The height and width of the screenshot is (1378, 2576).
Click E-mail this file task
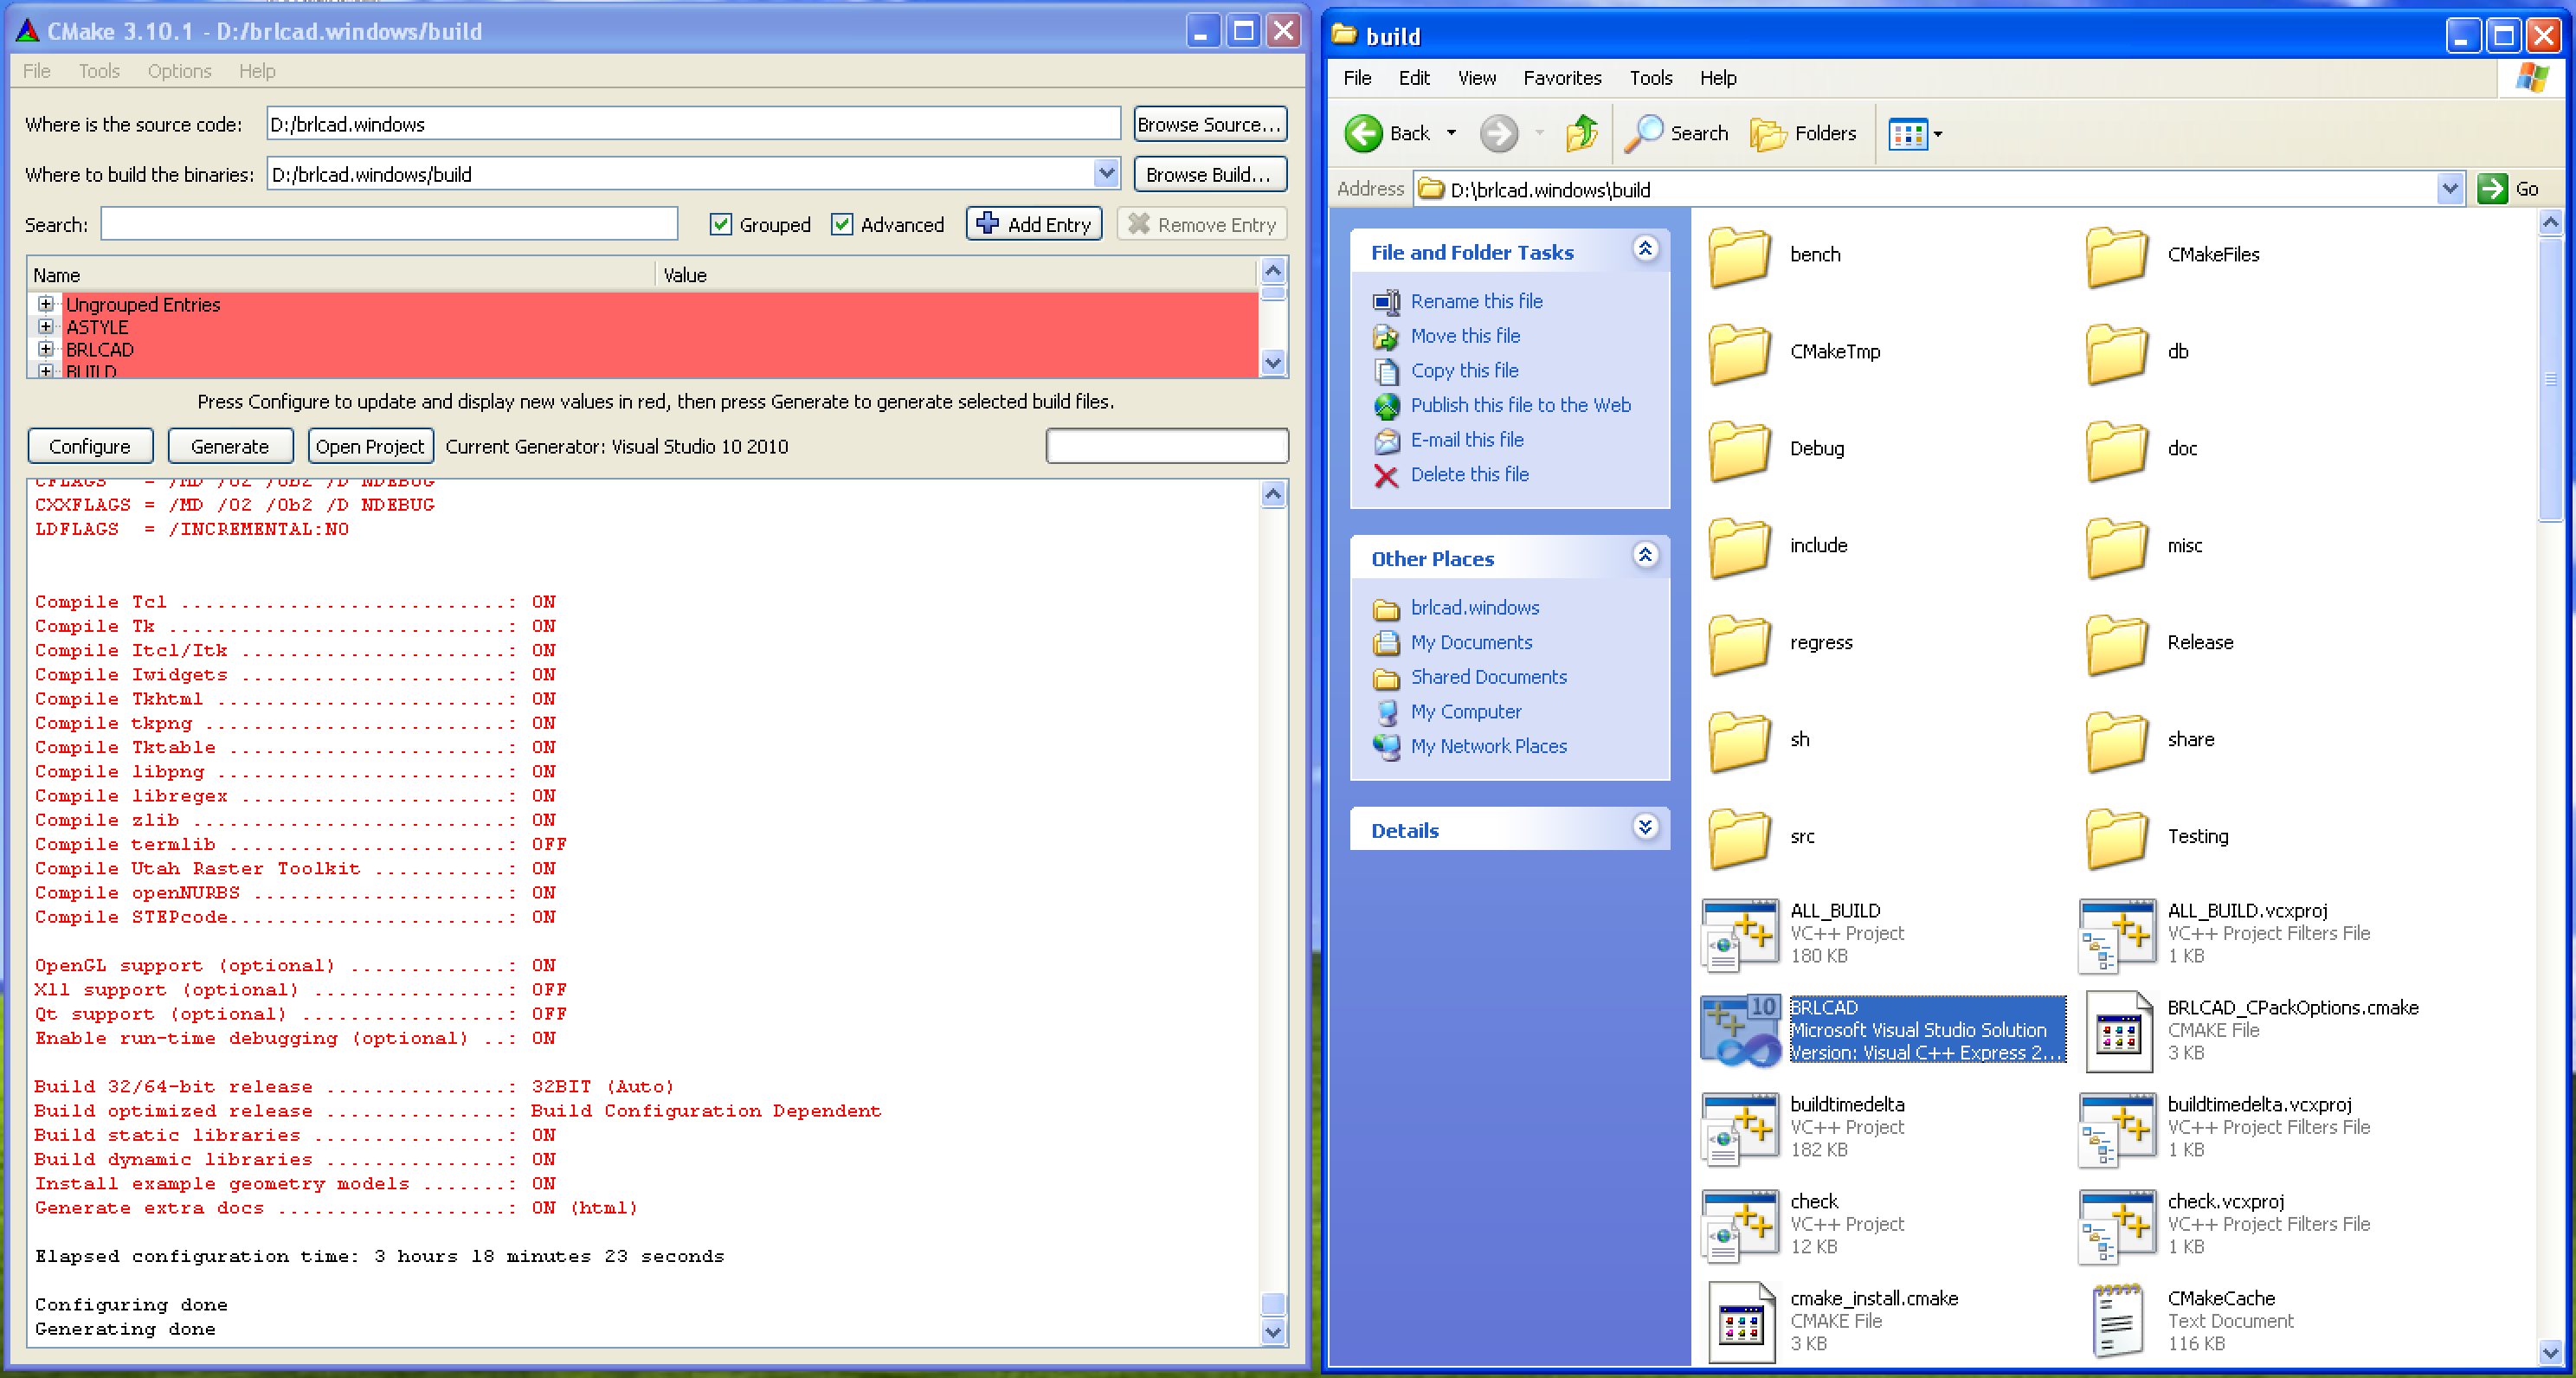coord(1467,439)
